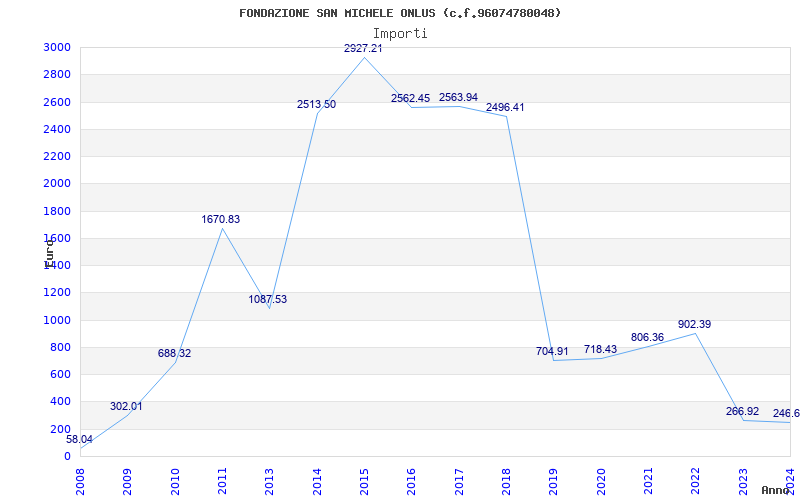Click the x-axis year 2017
This screenshot has height=500, width=800.
point(459,482)
